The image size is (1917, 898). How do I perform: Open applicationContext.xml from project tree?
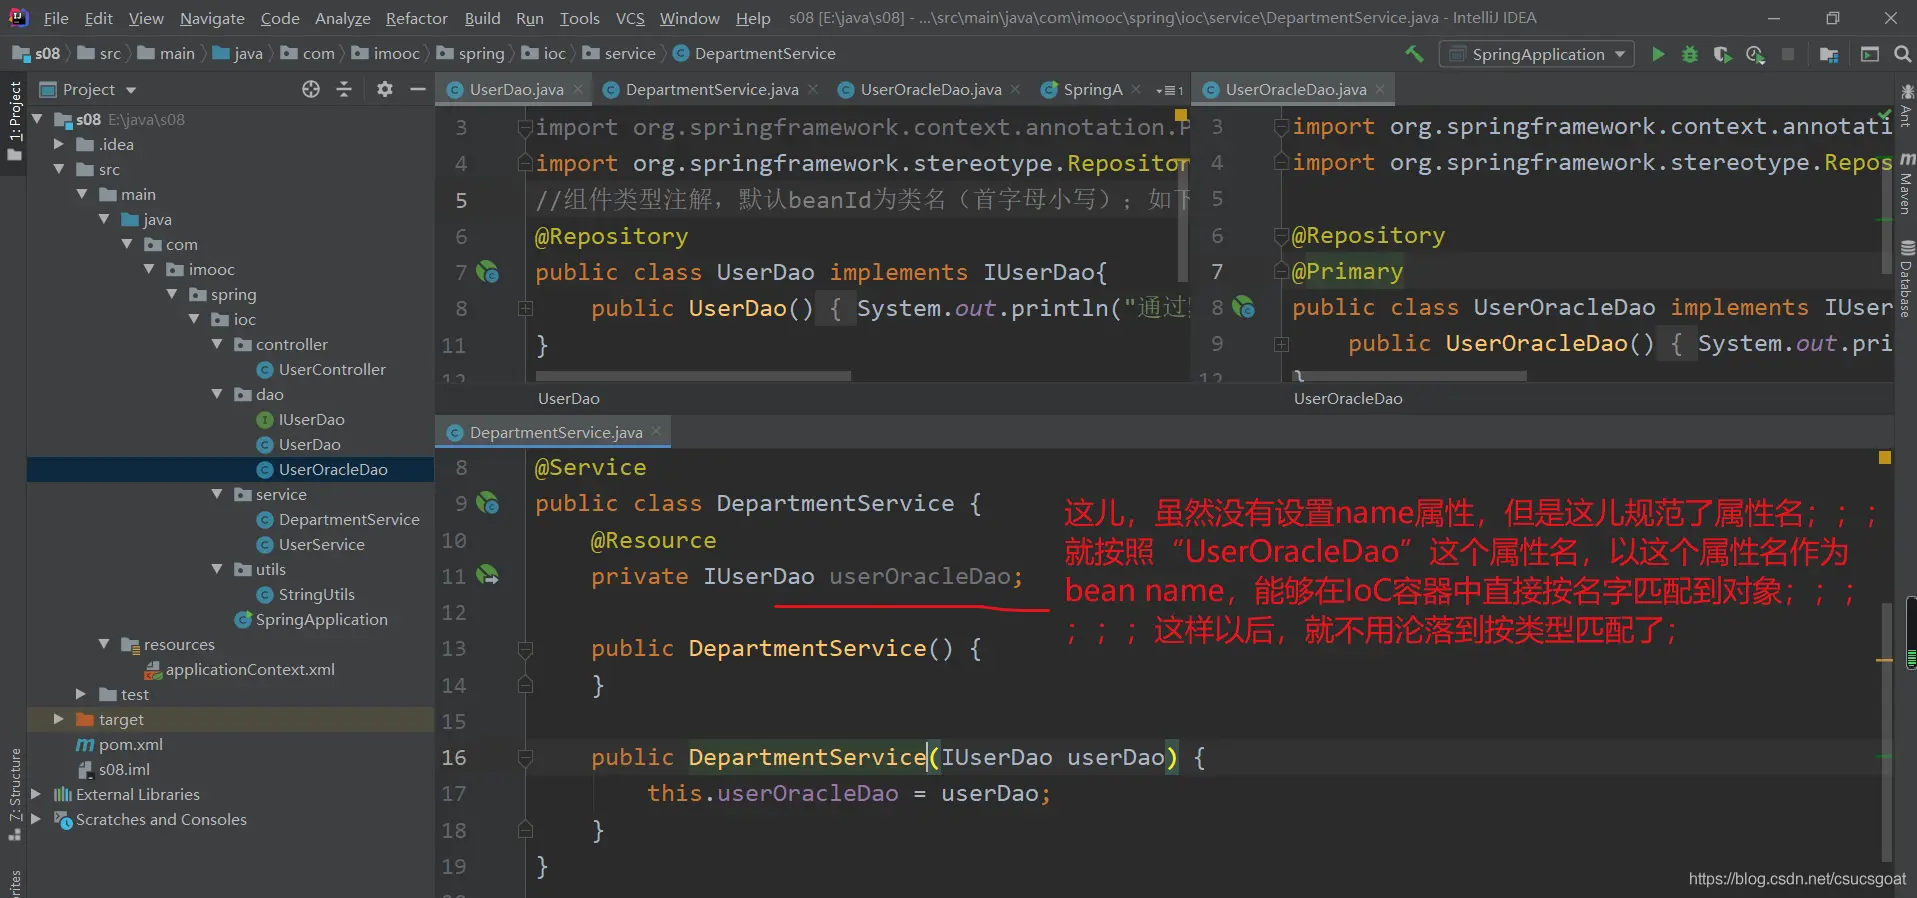[250, 669]
